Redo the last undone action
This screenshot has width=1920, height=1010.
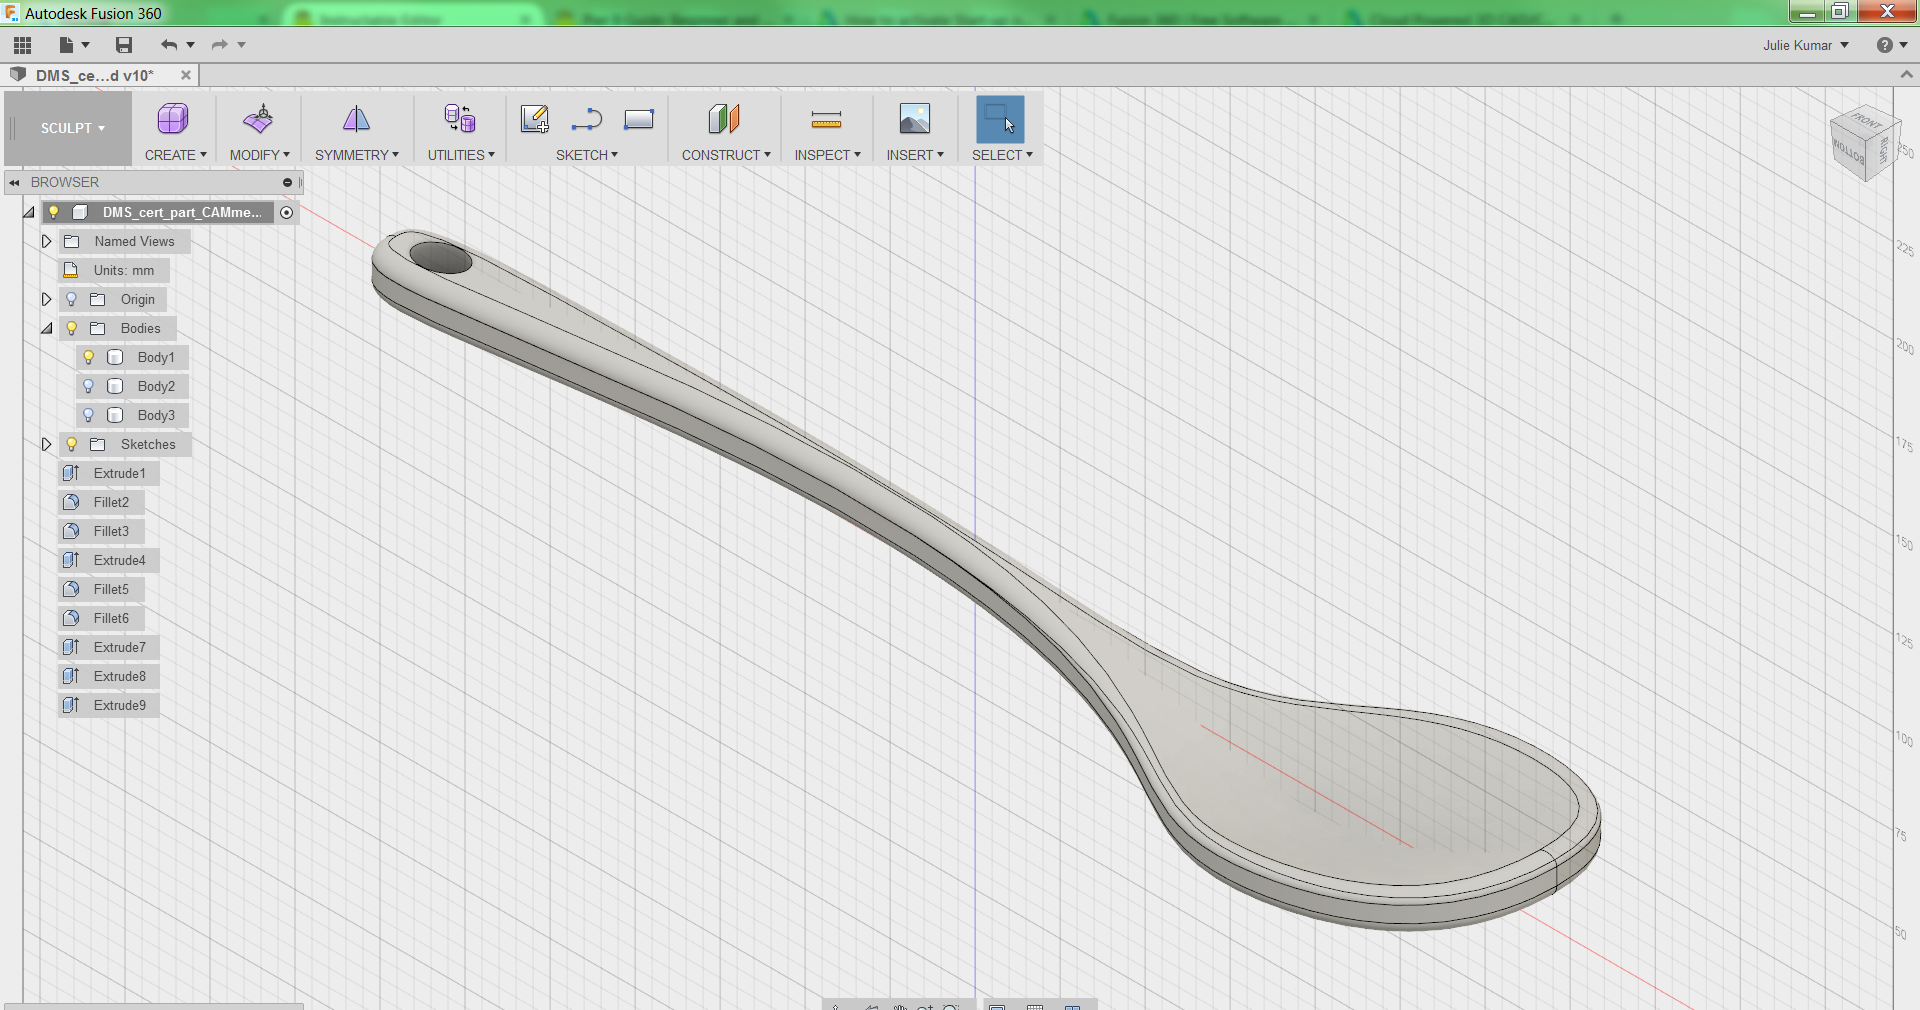point(219,45)
